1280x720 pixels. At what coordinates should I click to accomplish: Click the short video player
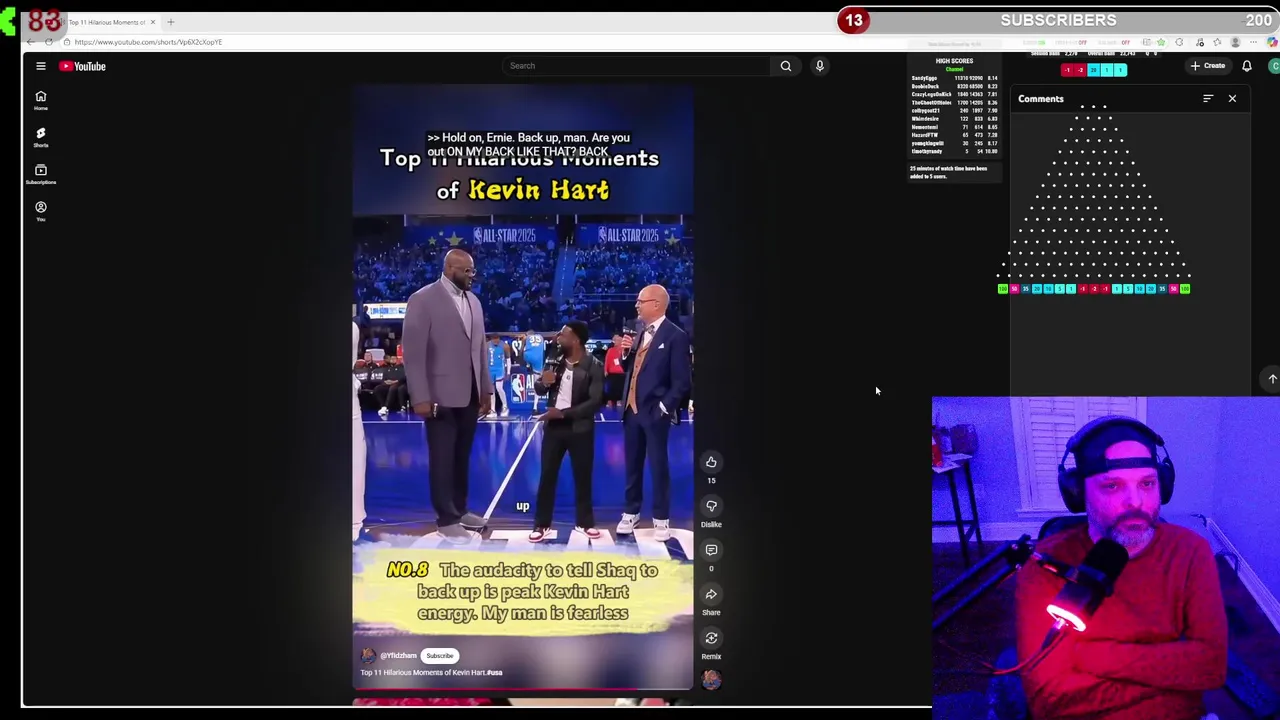[522, 388]
